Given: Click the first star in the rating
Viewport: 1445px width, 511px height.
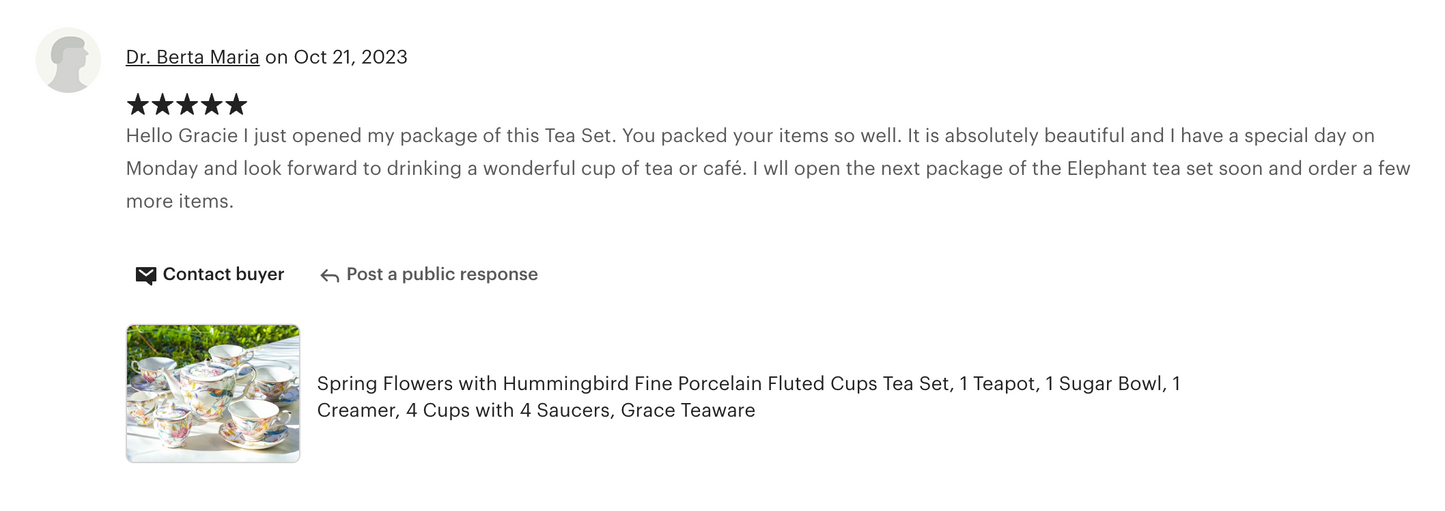Looking at the screenshot, I should pyautogui.click(x=138, y=104).
